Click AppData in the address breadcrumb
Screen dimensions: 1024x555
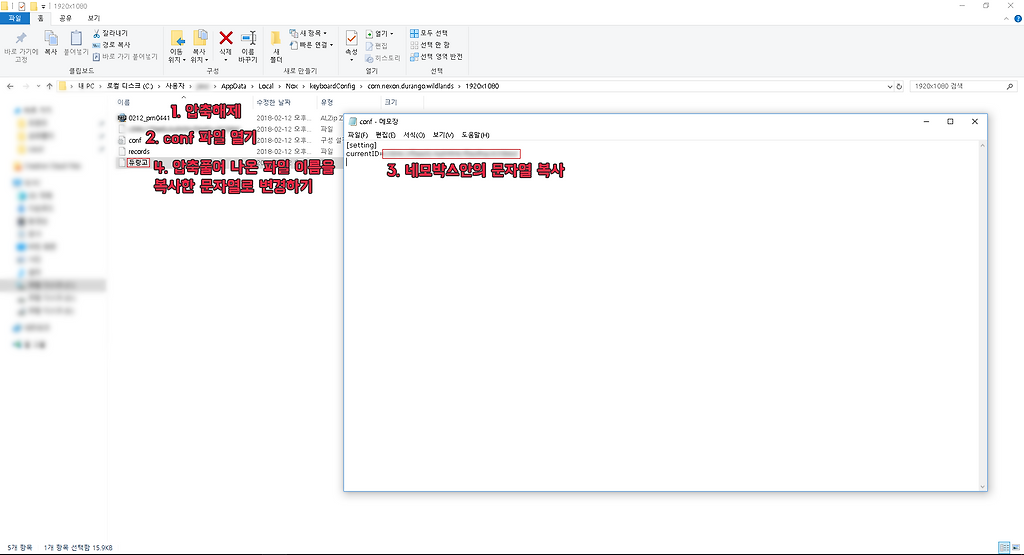pyautogui.click(x=234, y=86)
